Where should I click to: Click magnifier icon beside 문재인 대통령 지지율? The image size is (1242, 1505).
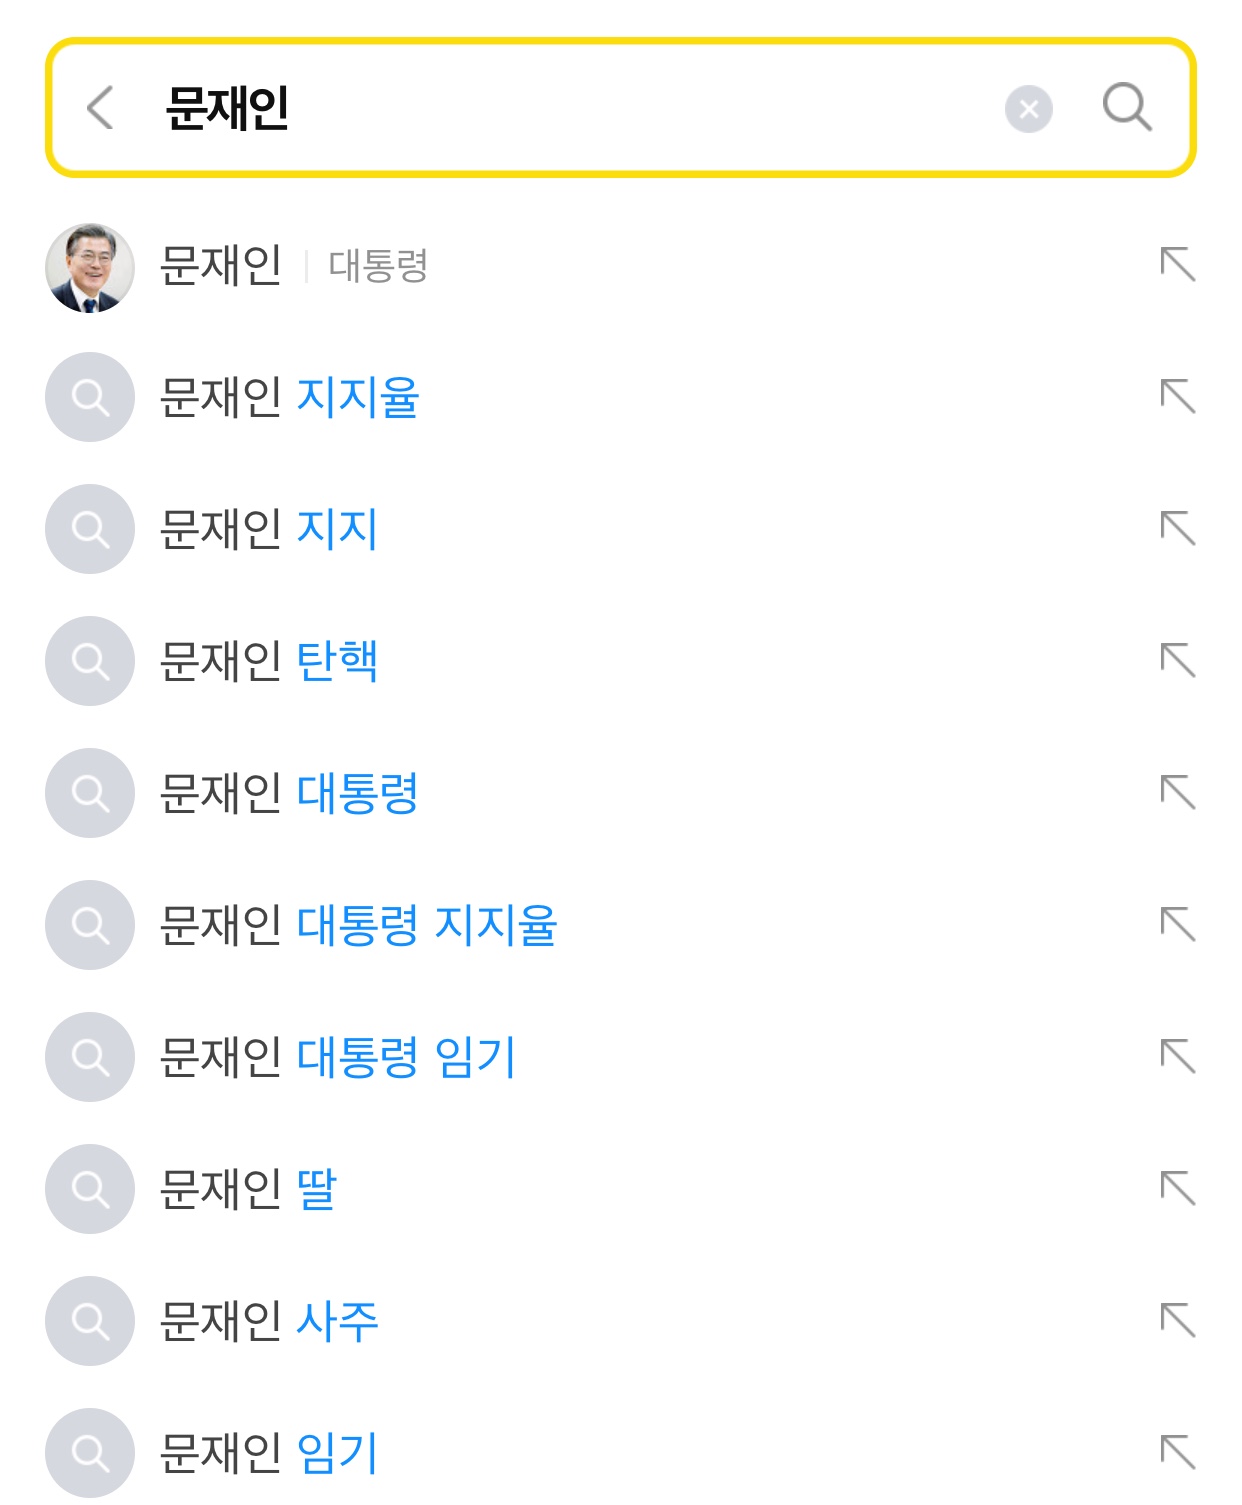90,925
